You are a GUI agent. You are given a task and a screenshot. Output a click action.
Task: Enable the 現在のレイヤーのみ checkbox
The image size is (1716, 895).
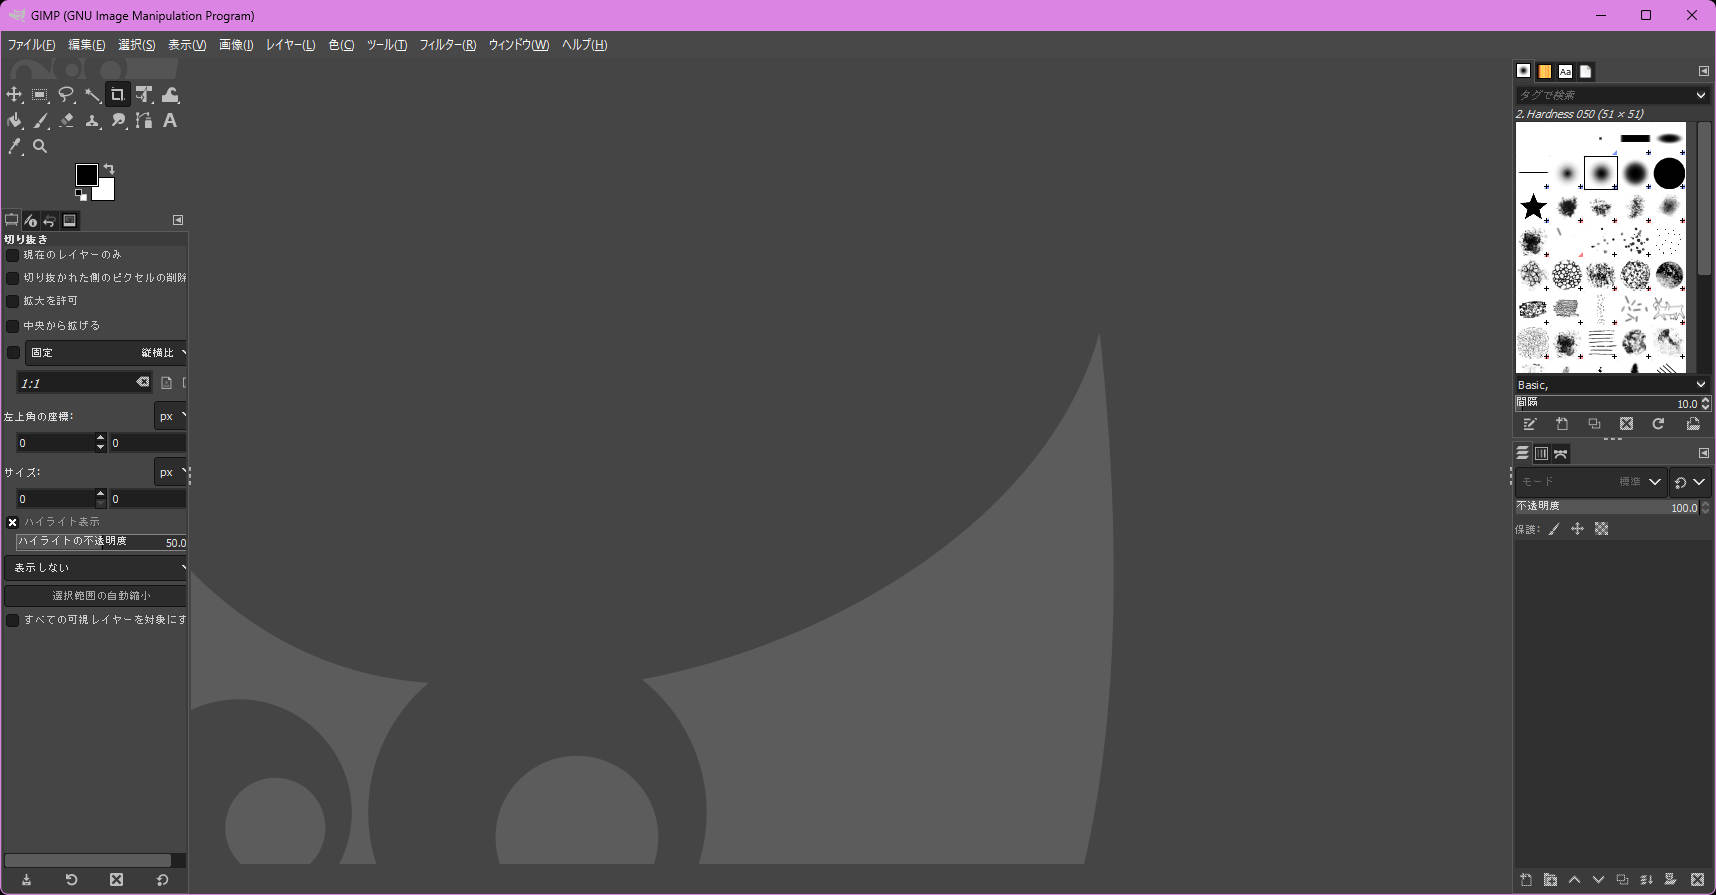tap(13, 256)
